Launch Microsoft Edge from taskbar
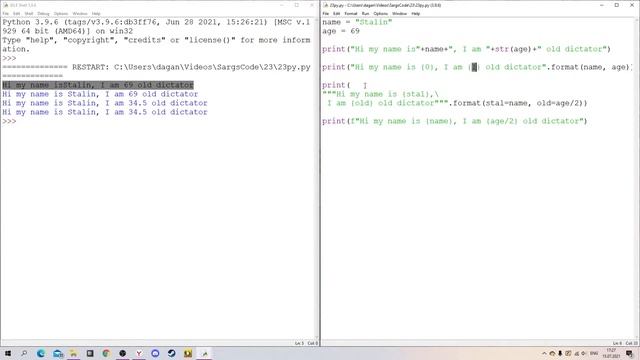 point(41,353)
